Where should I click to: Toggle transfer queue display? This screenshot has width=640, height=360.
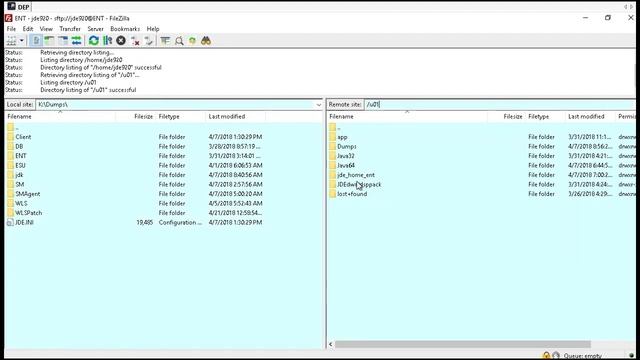76,40
